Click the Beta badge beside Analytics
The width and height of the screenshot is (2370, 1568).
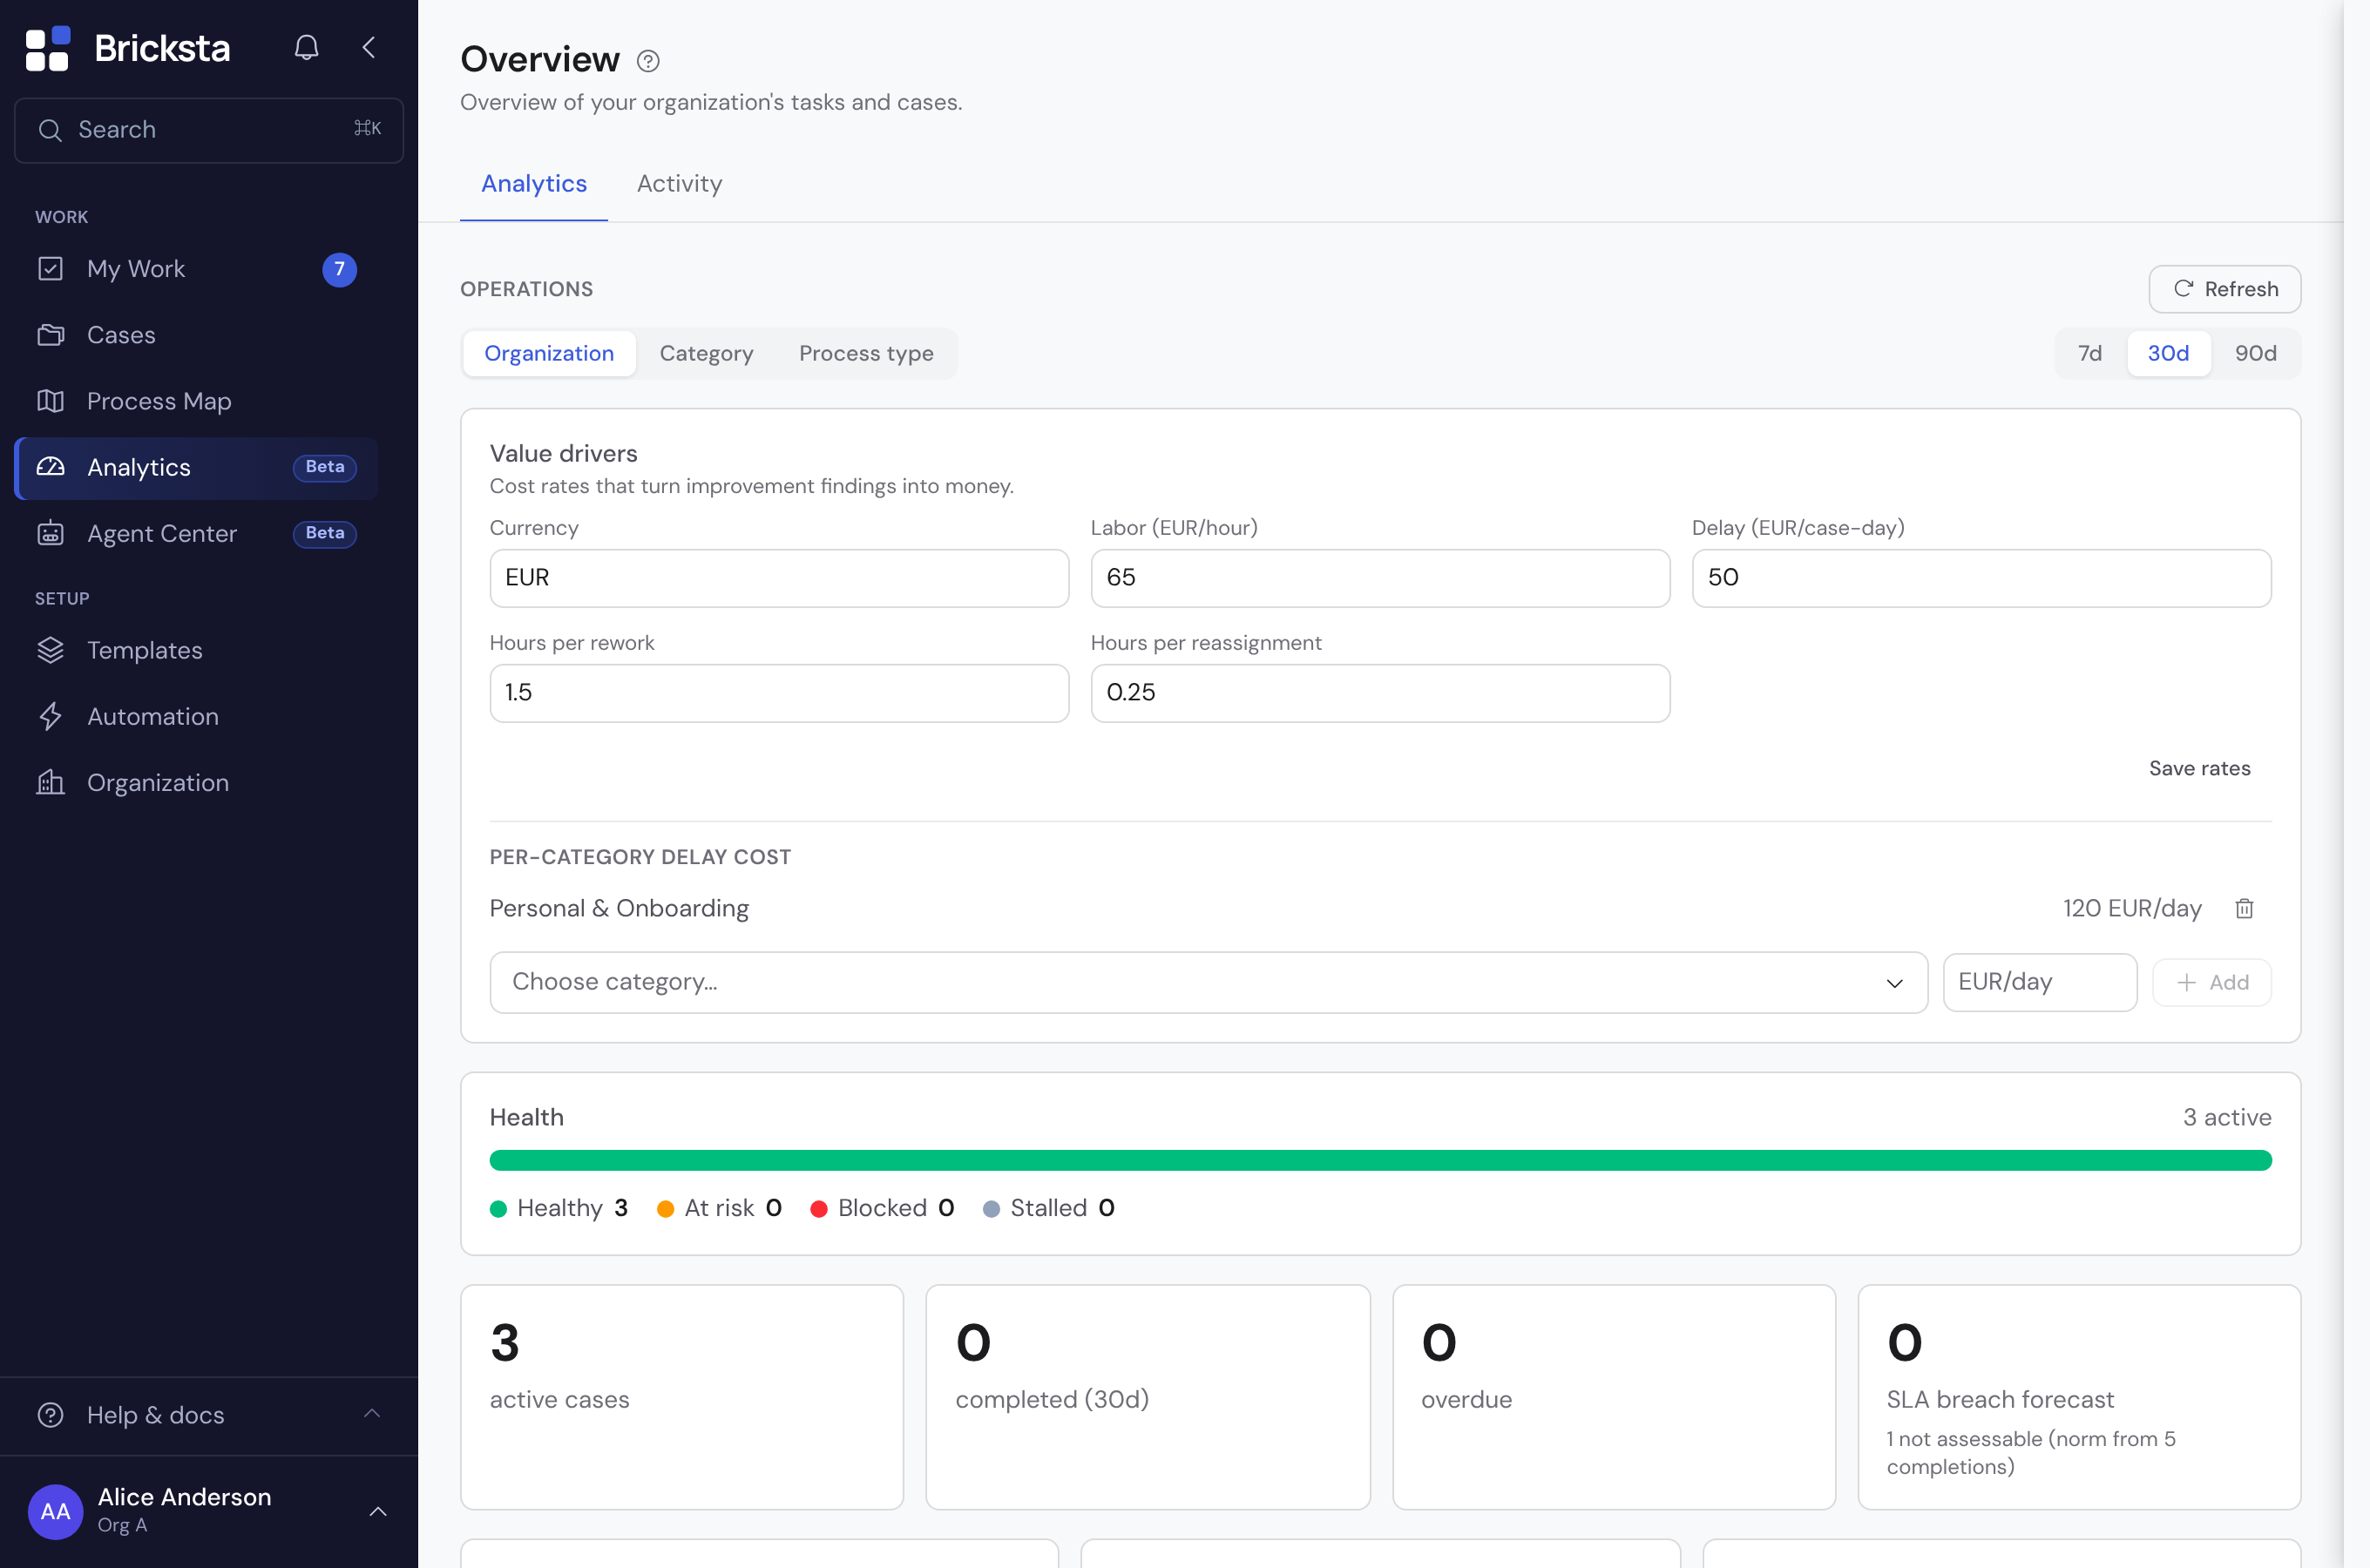tap(325, 467)
